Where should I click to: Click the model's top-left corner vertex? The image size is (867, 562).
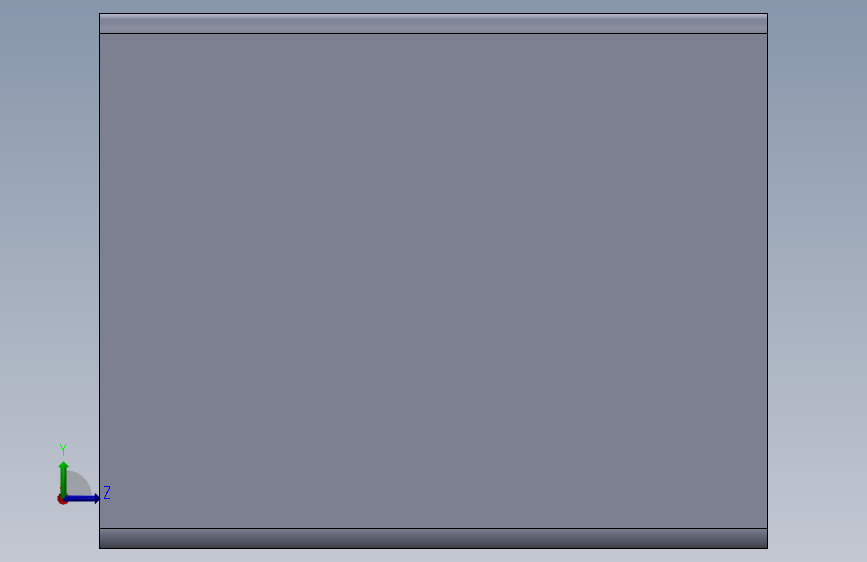100,13
